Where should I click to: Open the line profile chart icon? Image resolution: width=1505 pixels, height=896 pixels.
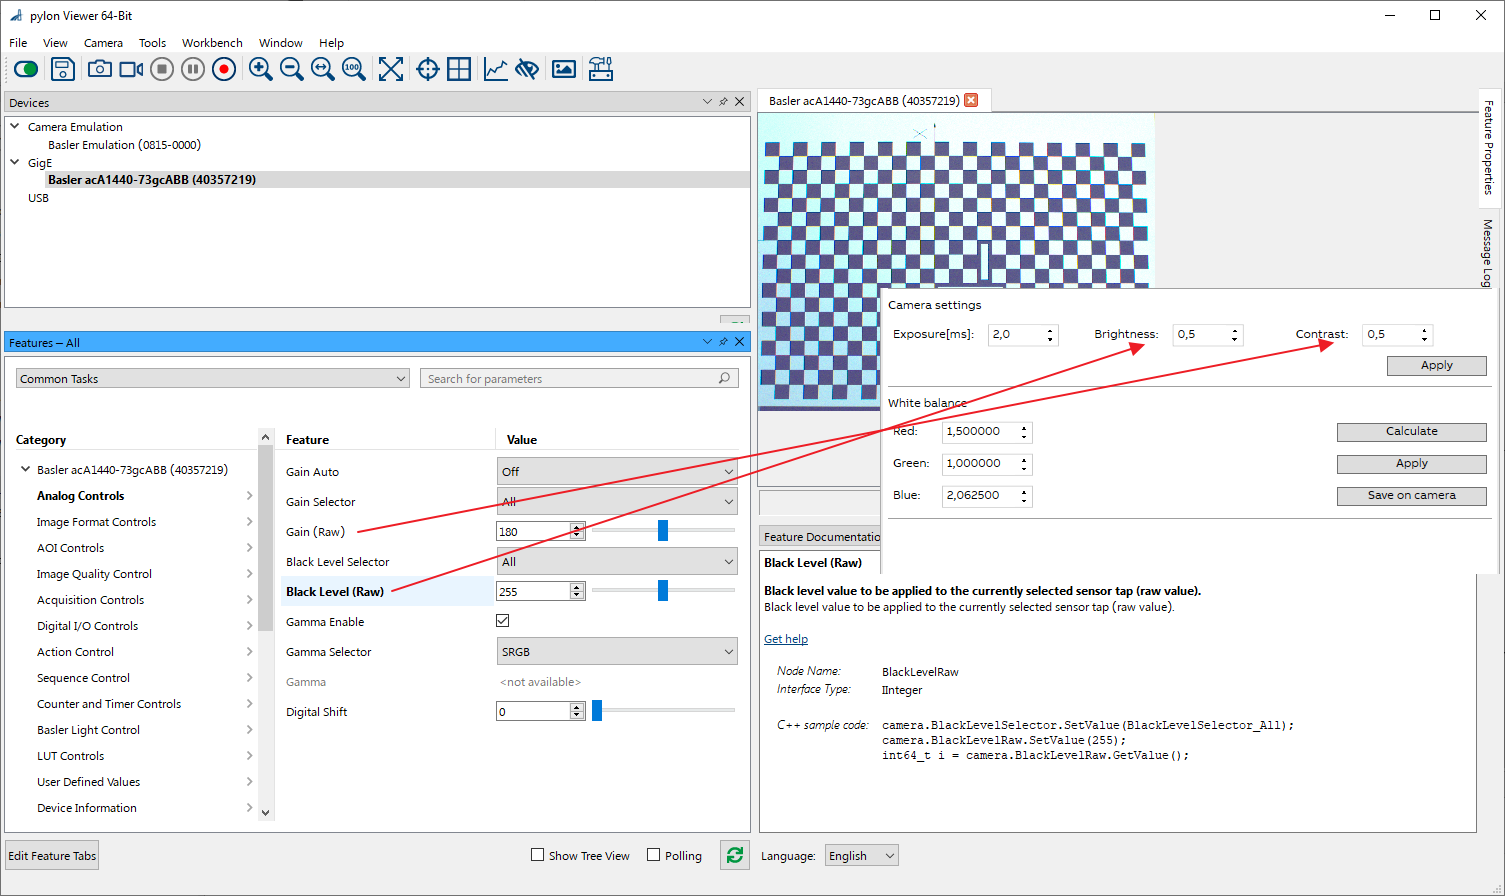click(496, 69)
